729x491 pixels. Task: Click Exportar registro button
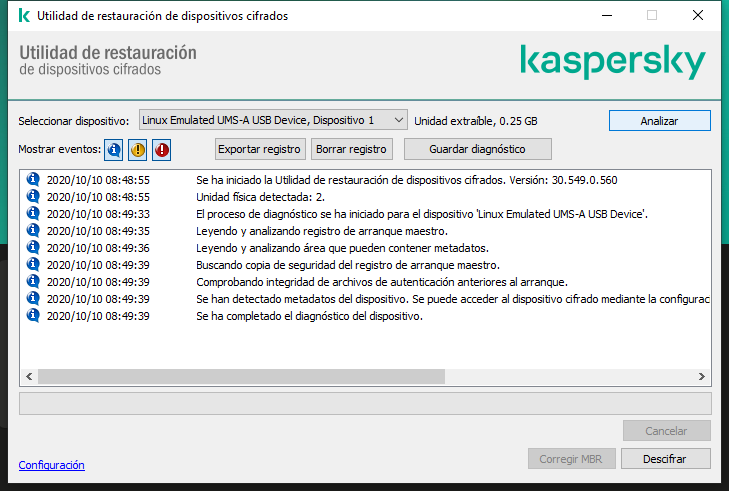click(261, 149)
